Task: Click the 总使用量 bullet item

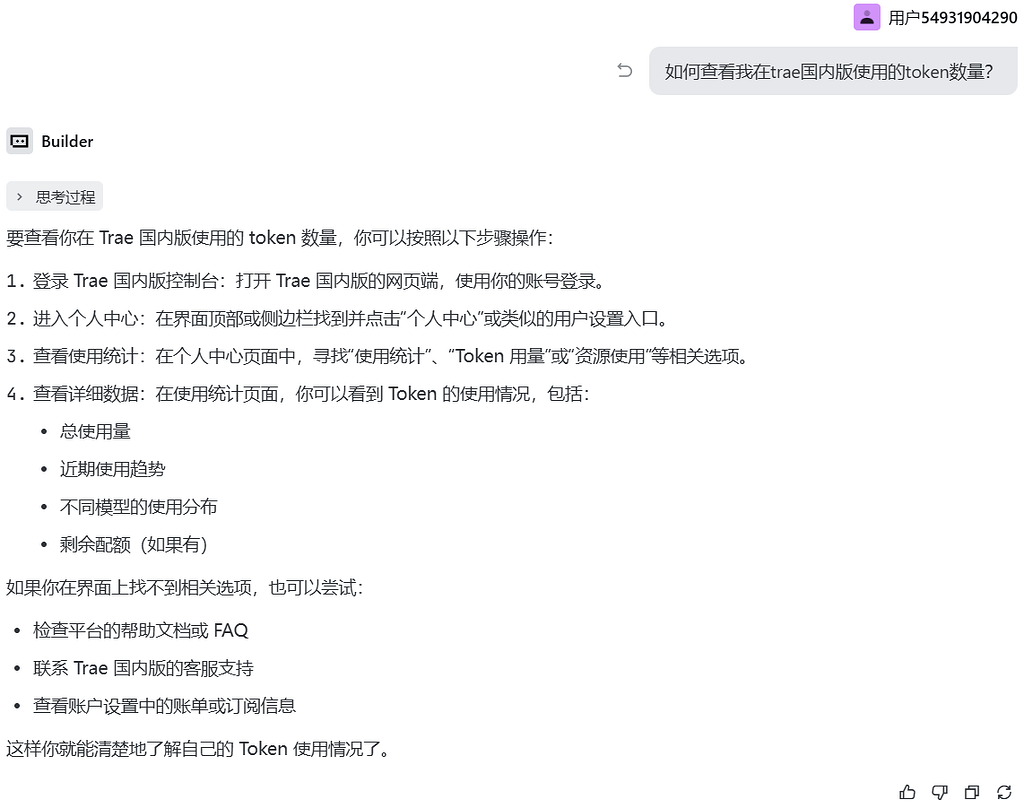Action: click(95, 432)
